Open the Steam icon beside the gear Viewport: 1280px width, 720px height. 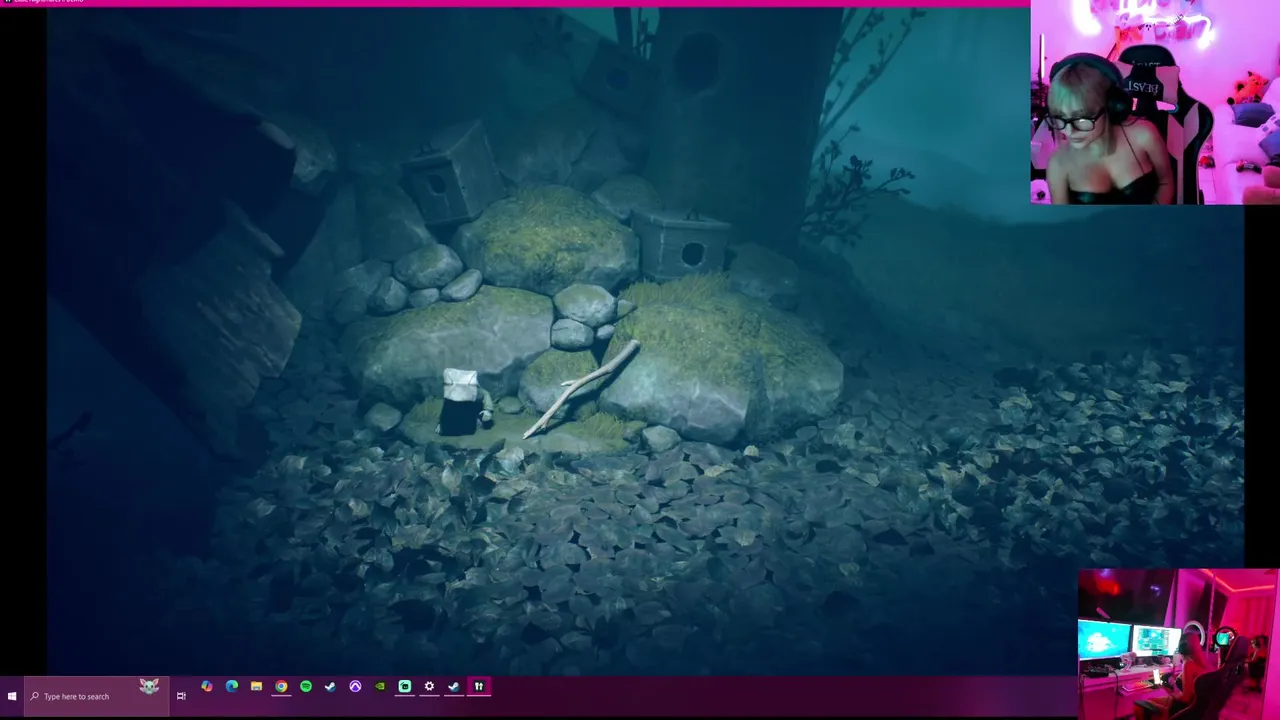point(454,686)
